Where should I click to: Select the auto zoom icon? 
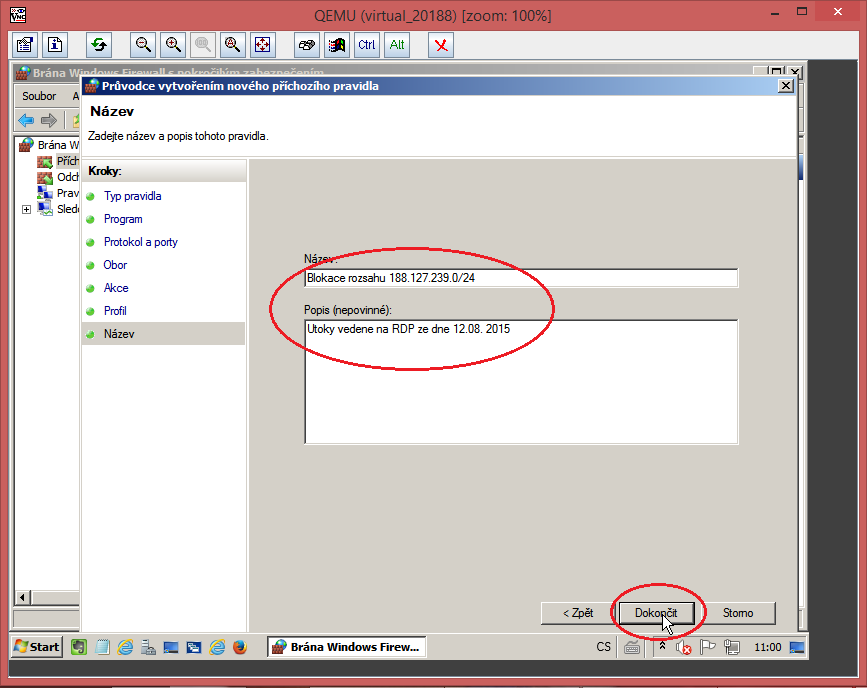233,45
